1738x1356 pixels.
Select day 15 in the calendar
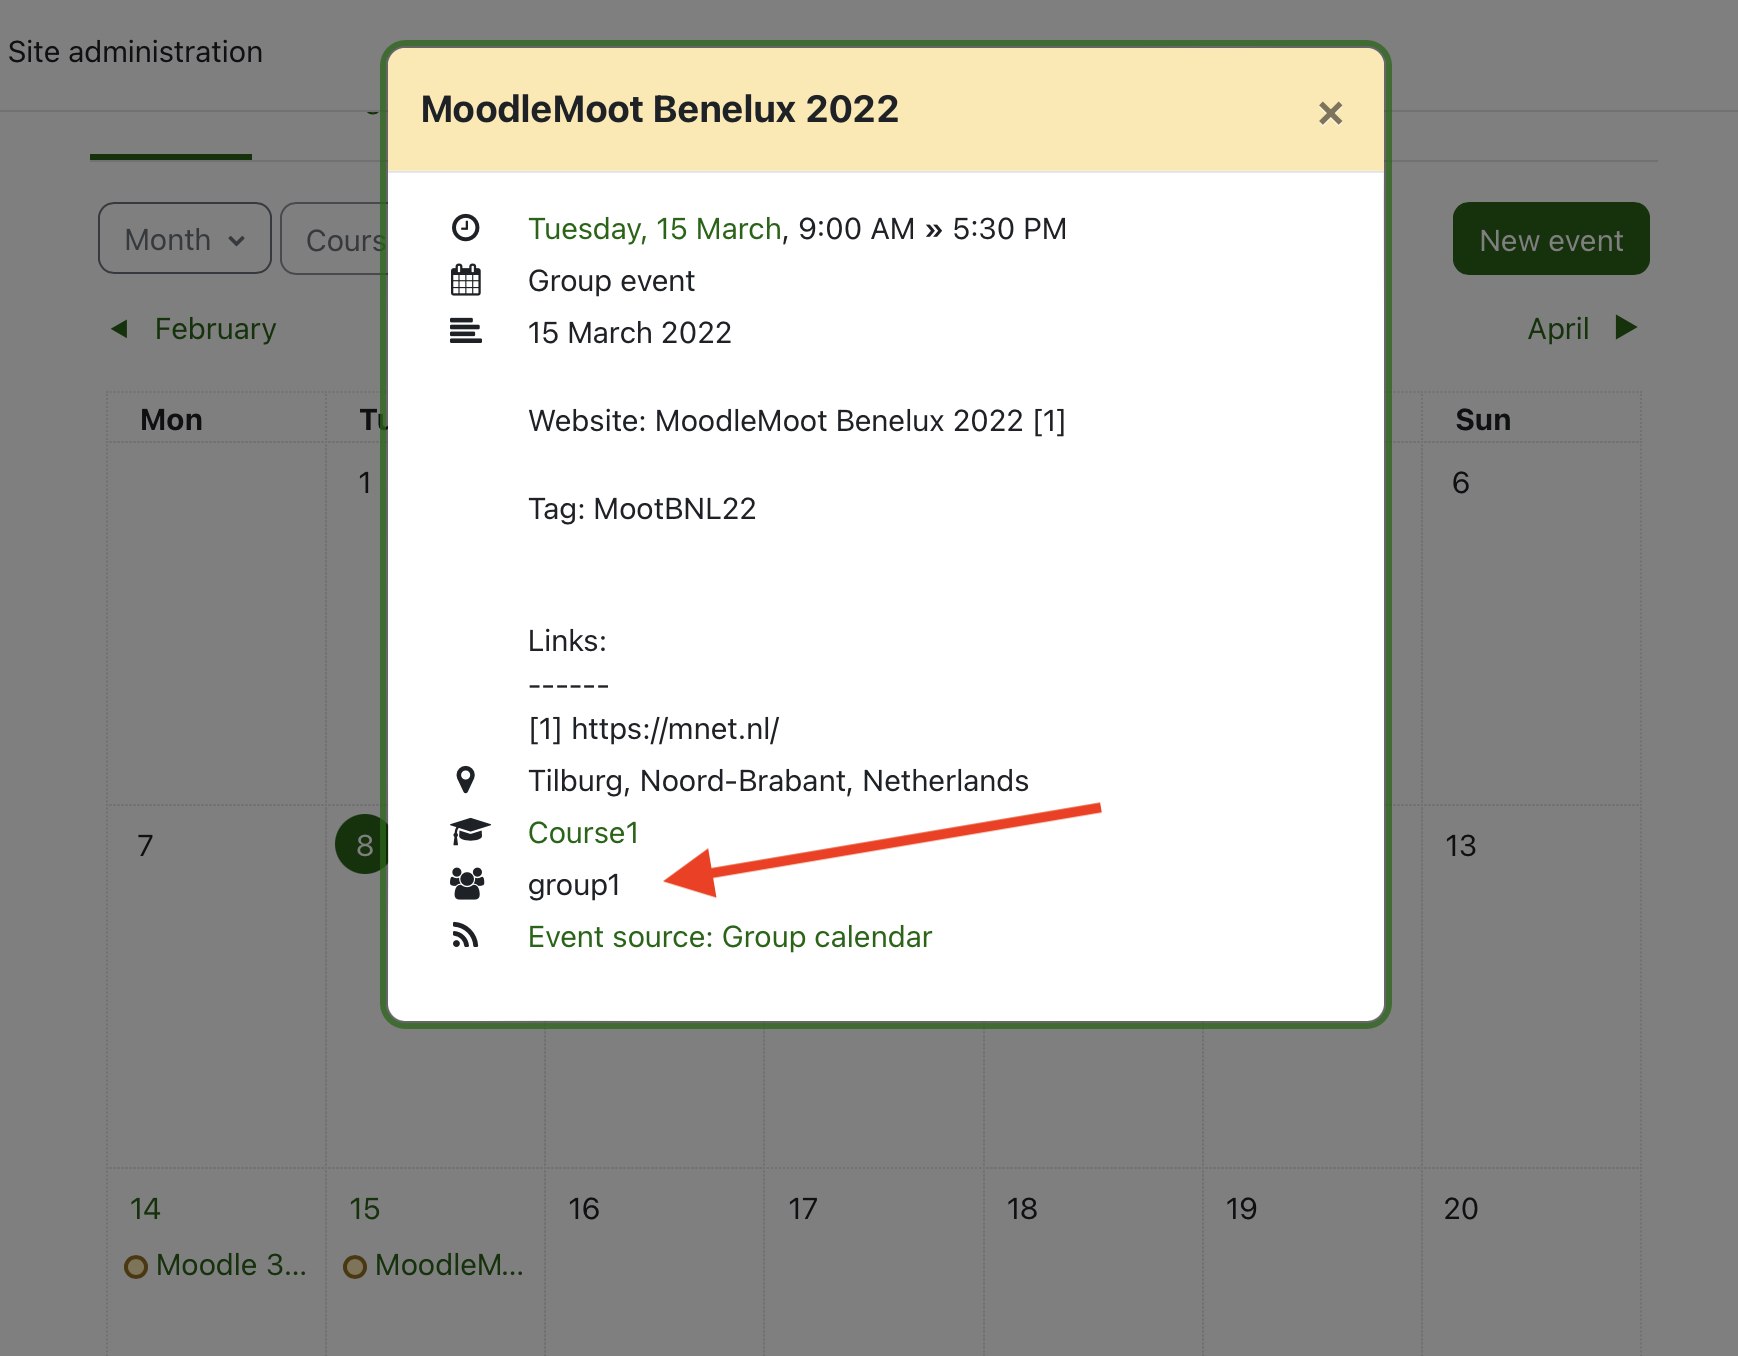coord(364,1209)
